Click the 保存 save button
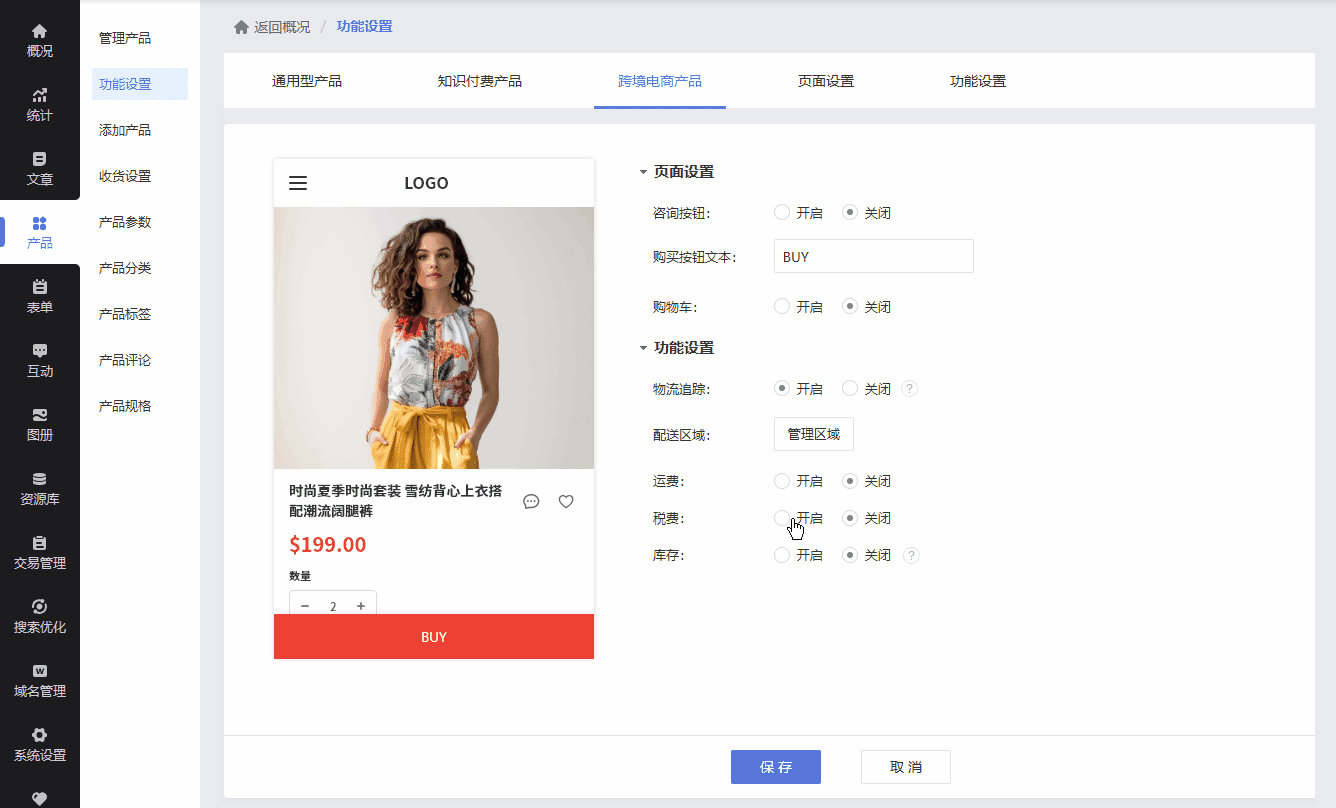The width and height of the screenshot is (1336, 808). 776,767
